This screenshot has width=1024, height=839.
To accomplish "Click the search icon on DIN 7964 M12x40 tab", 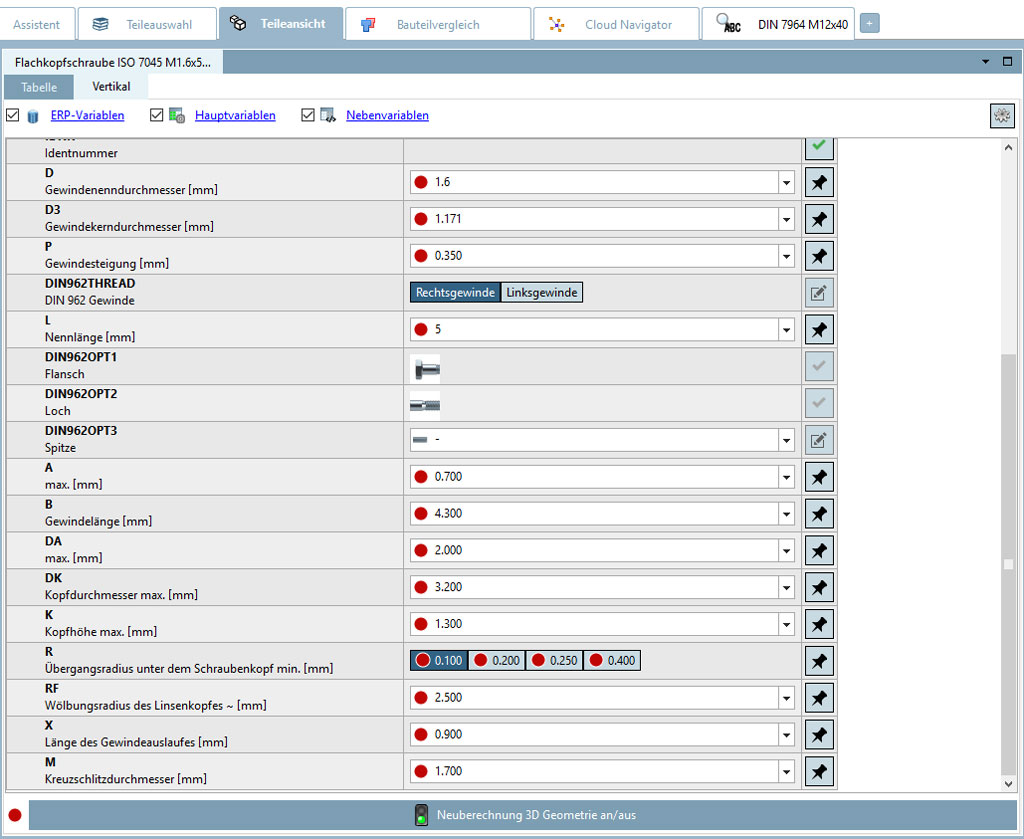I will coord(729,23).
